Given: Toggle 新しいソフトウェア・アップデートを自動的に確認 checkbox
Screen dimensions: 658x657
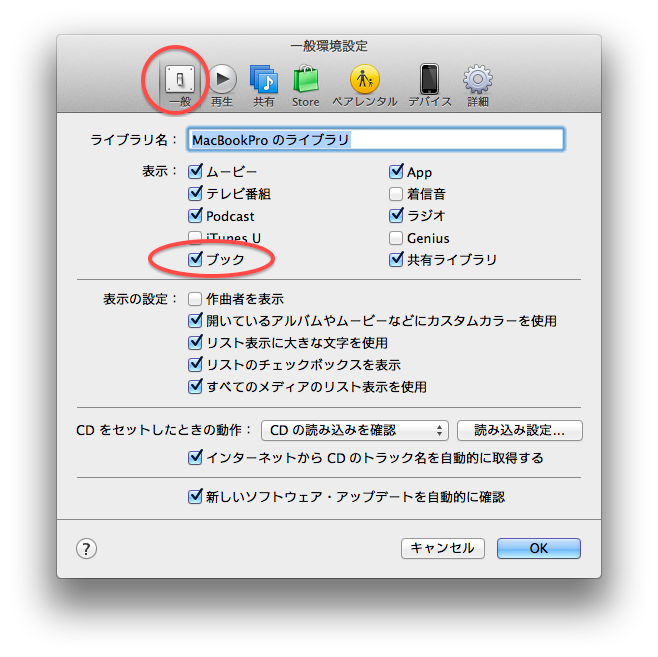Looking at the screenshot, I should pyautogui.click(x=195, y=497).
